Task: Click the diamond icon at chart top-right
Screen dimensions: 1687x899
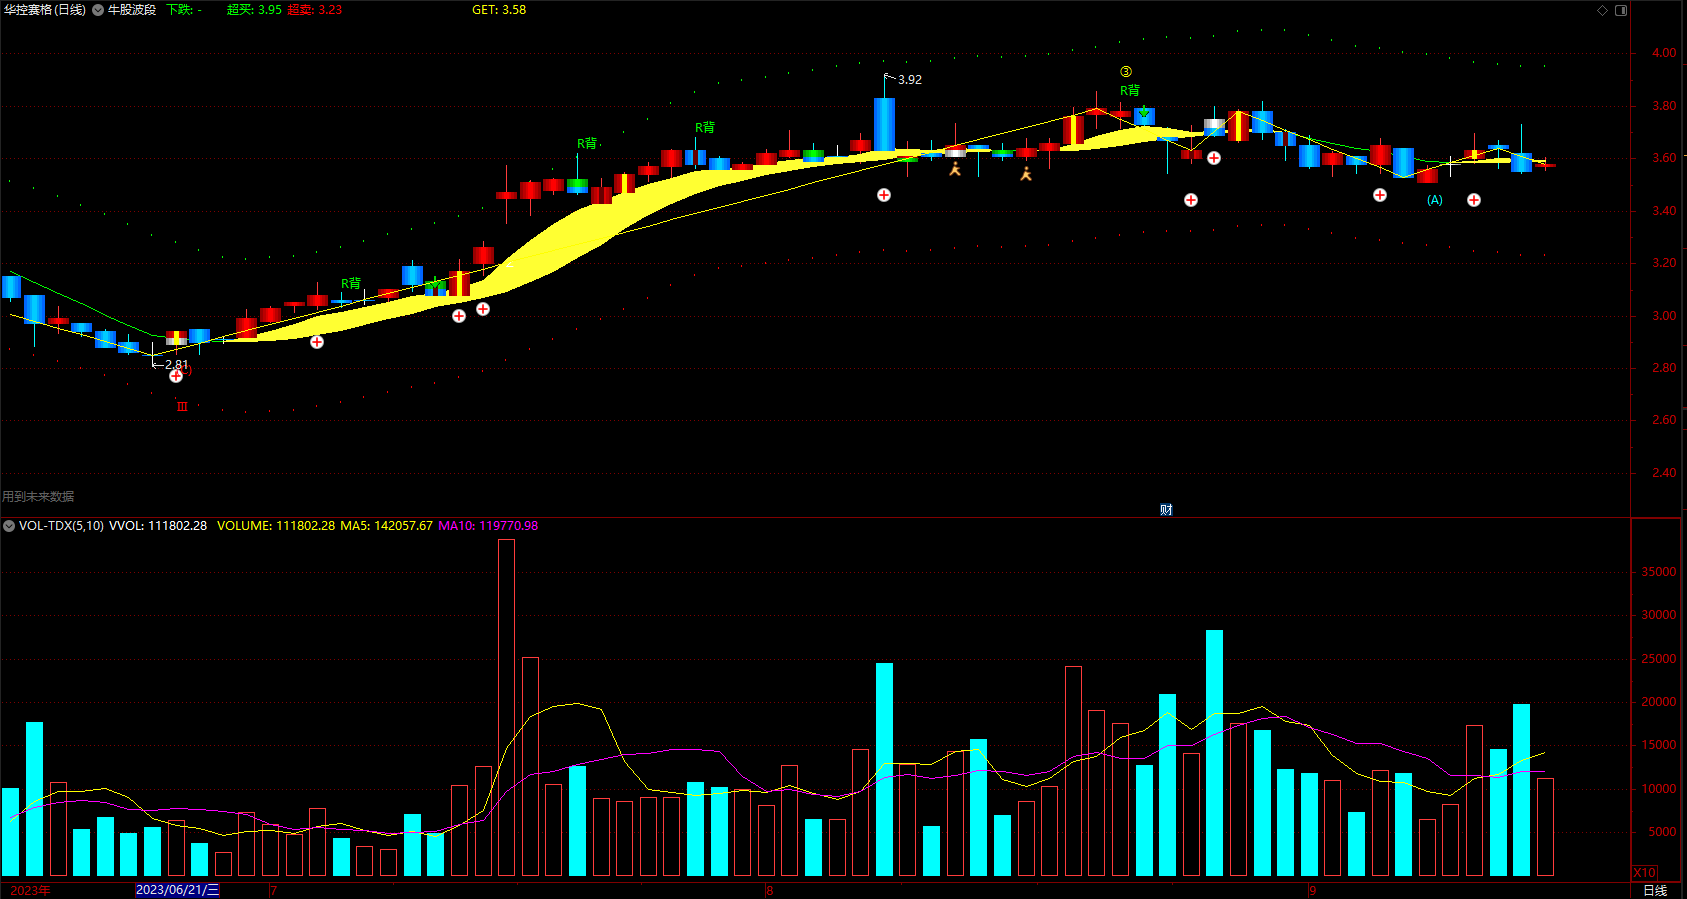Action: [1602, 10]
